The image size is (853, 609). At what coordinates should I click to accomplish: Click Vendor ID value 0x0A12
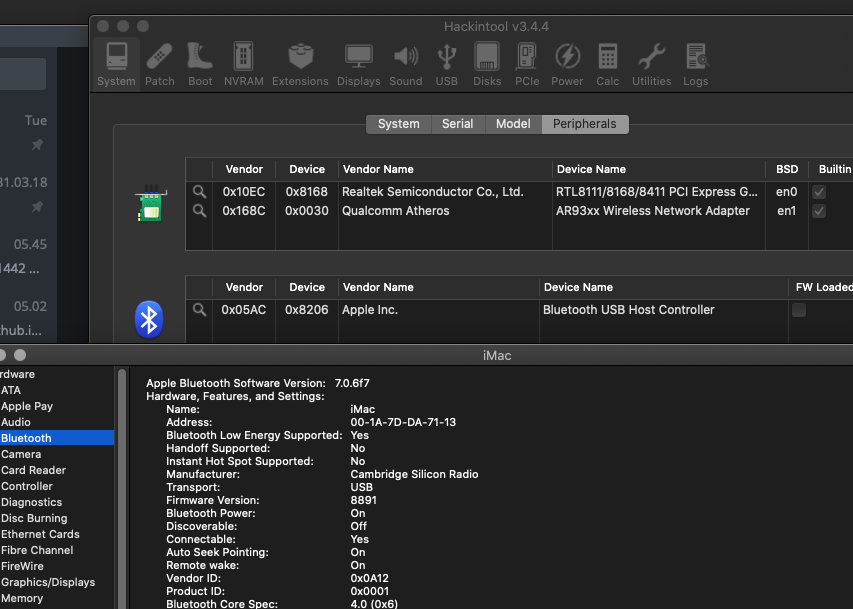pyautogui.click(x=369, y=578)
